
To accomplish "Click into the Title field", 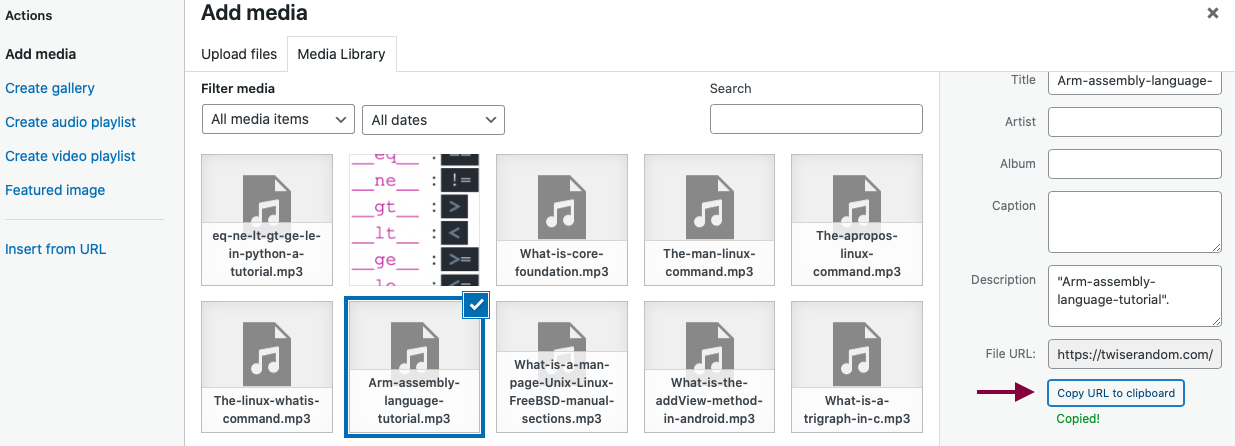I will pyautogui.click(x=1135, y=81).
